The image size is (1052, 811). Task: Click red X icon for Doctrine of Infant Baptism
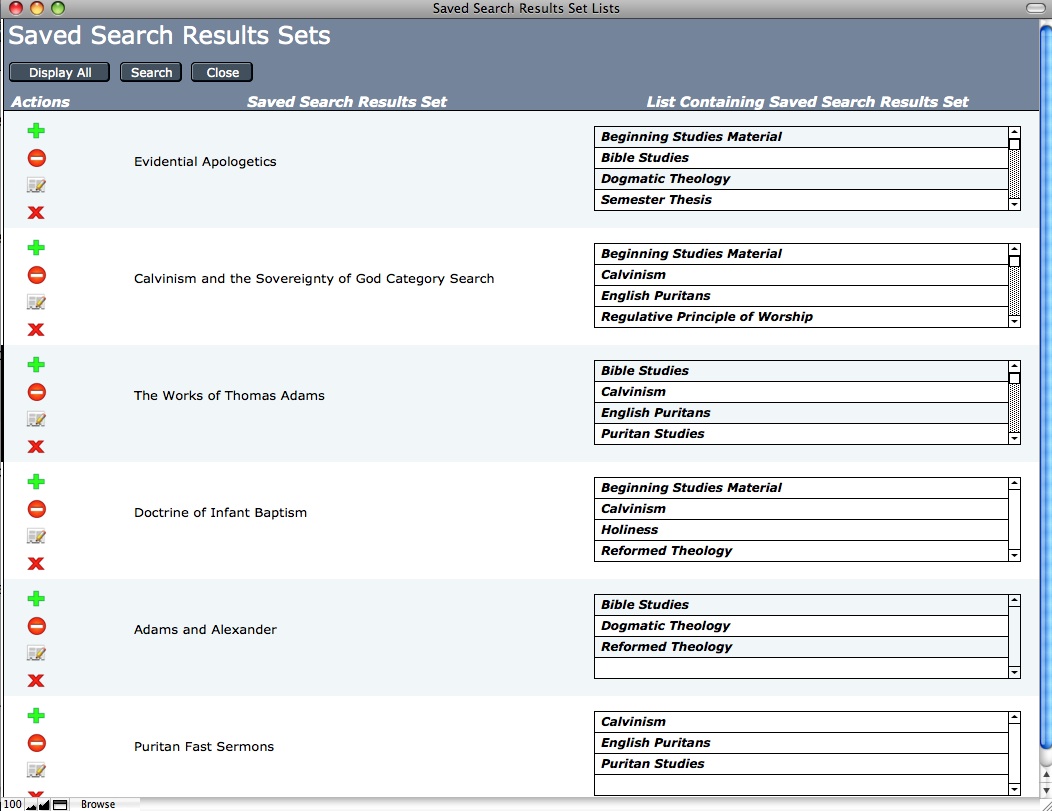click(36, 564)
